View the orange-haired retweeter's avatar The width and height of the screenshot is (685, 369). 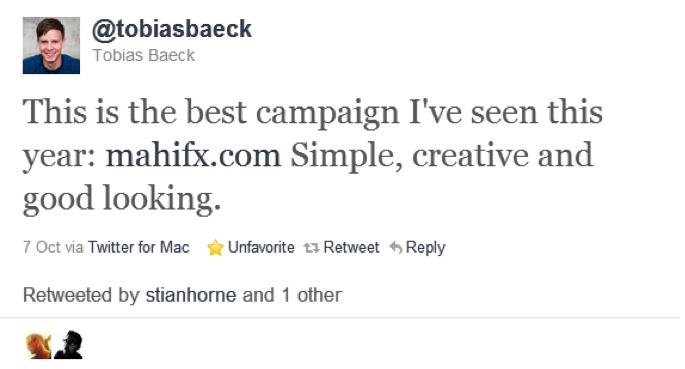pos(38,345)
